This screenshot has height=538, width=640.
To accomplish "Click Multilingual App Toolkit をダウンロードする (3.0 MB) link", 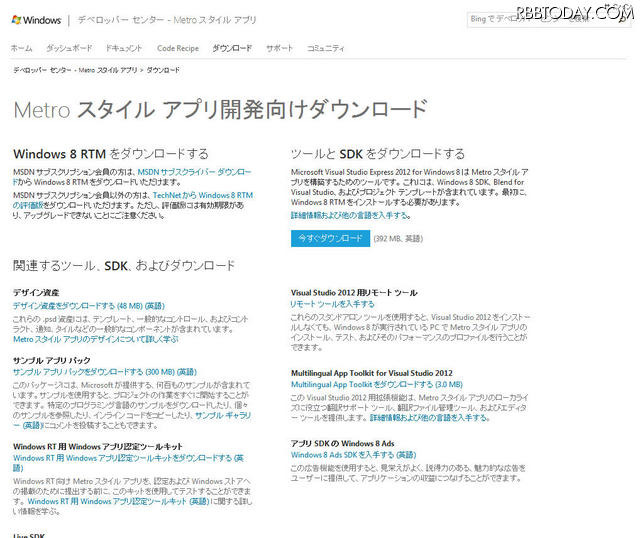I will coord(376,385).
